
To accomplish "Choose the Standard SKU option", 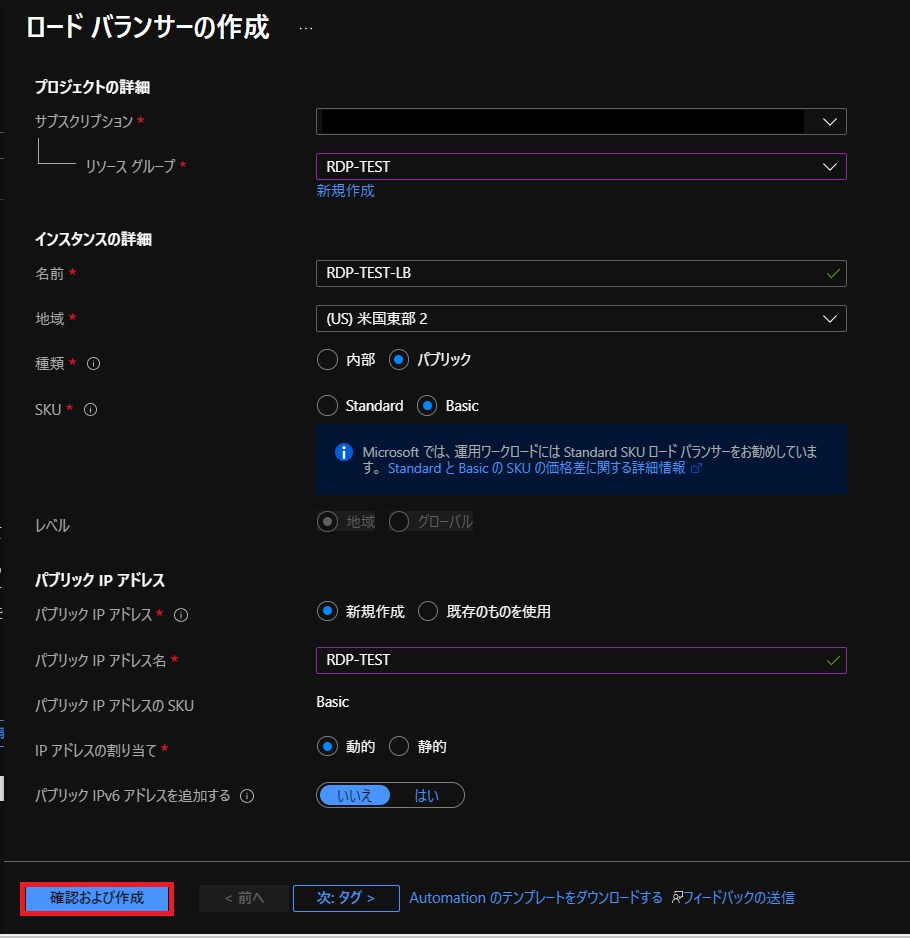I will point(327,406).
